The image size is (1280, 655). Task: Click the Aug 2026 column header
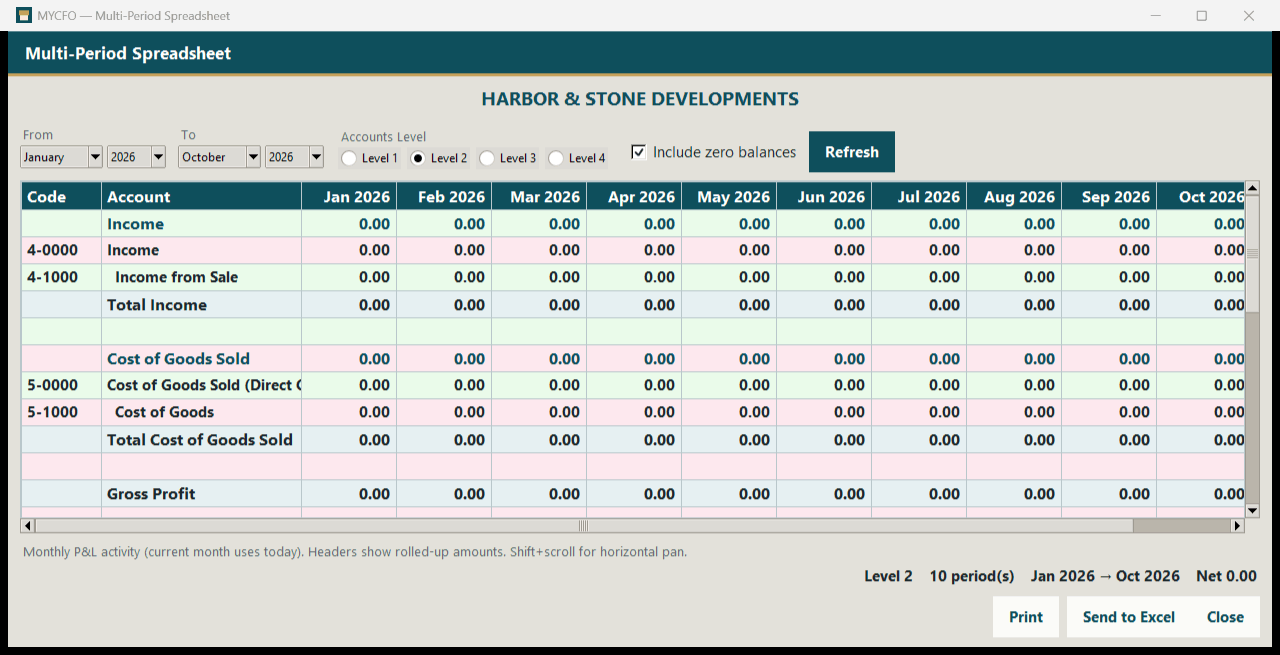pos(1014,197)
